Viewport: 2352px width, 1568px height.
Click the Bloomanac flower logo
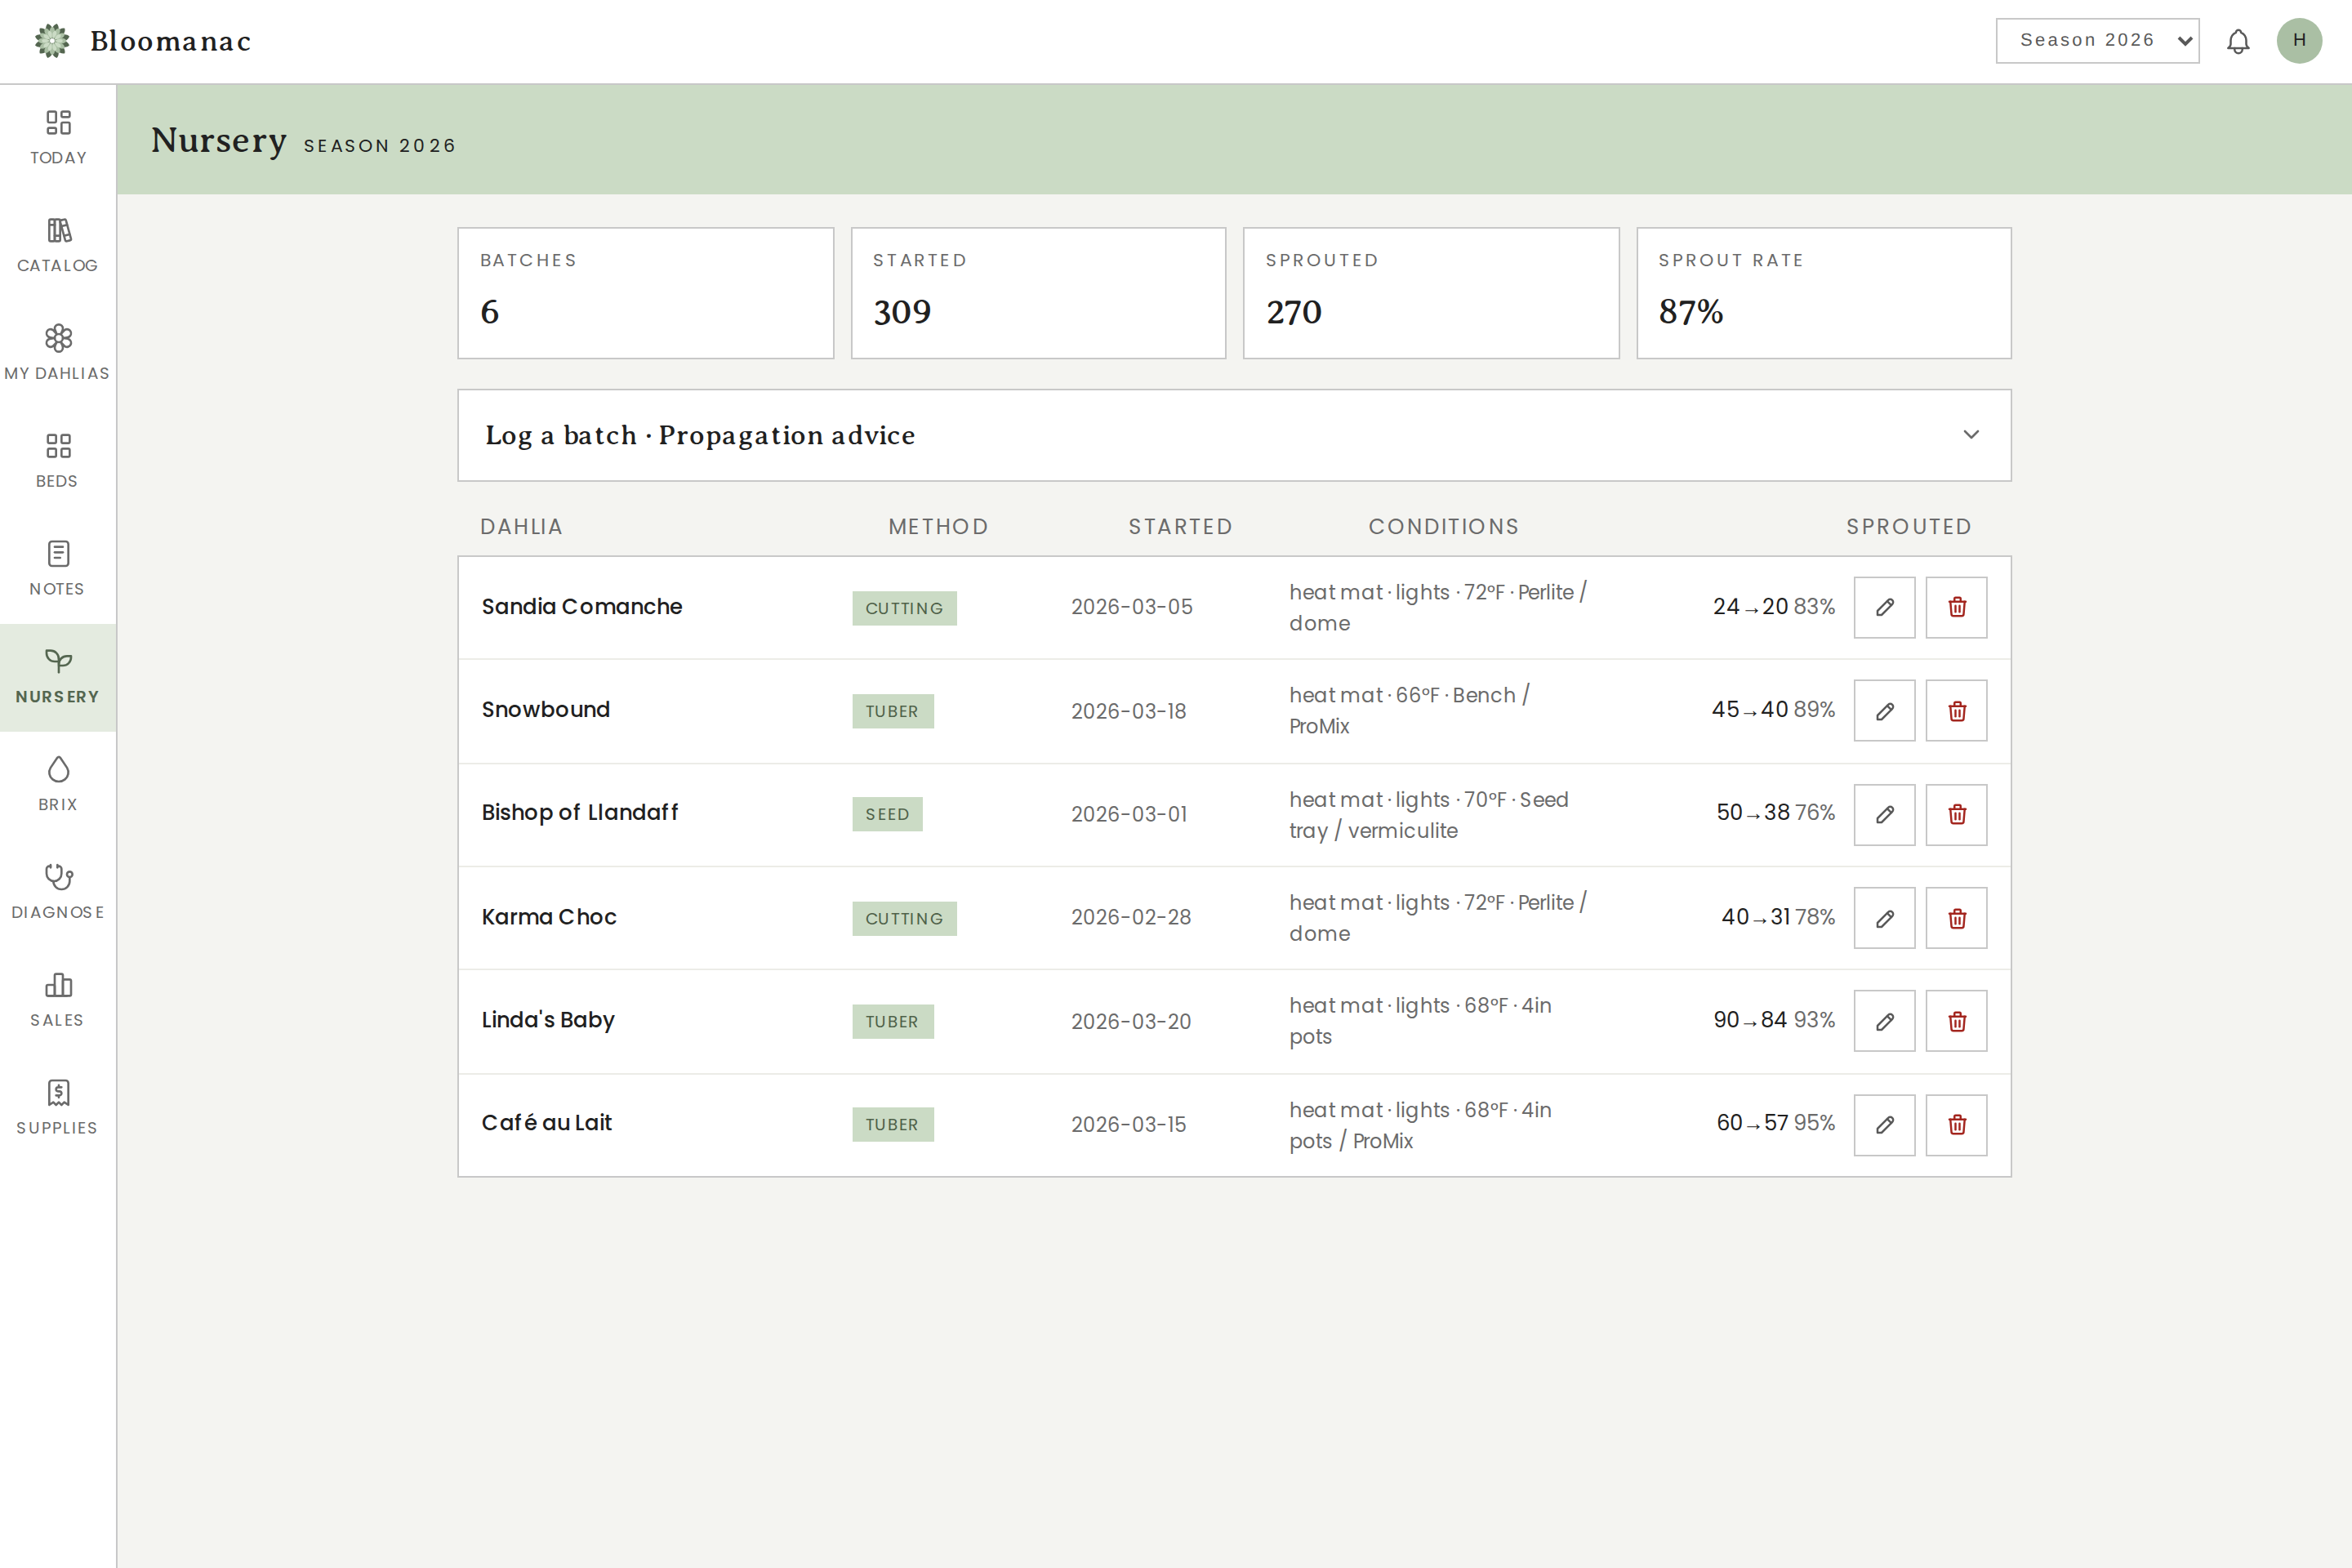[52, 41]
